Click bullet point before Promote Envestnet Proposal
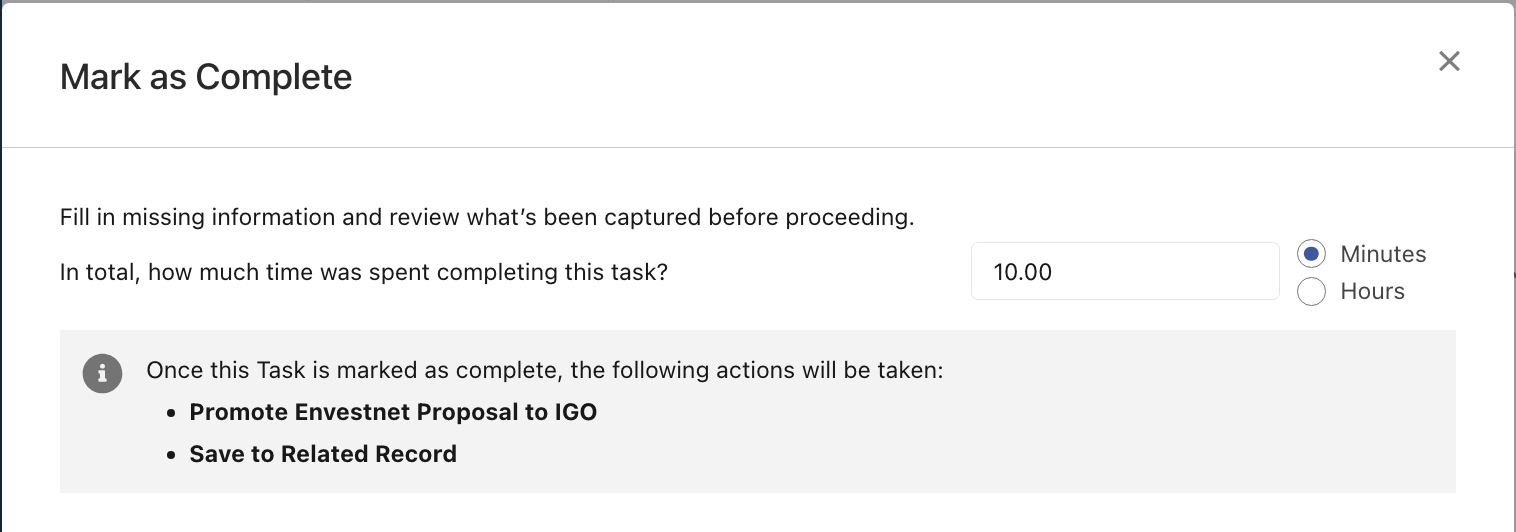This screenshot has width=1516, height=532. pyautogui.click(x=171, y=413)
